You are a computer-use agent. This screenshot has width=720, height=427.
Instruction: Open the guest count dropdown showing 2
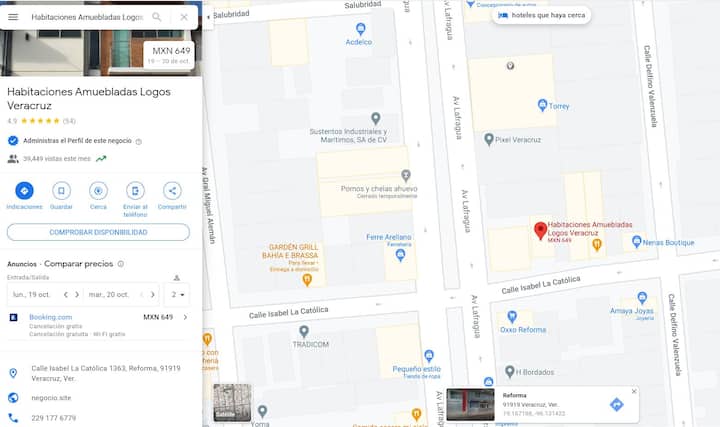pyautogui.click(x=177, y=294)
